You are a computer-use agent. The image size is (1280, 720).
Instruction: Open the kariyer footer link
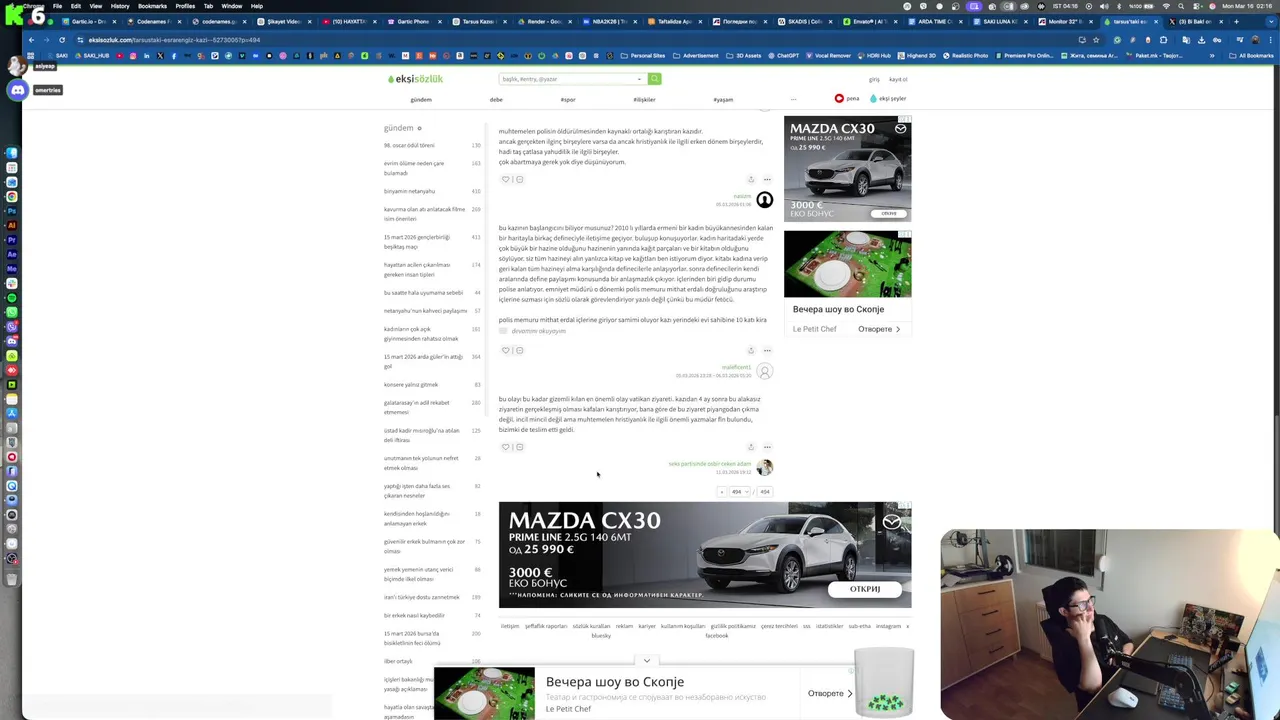point(647,626)
